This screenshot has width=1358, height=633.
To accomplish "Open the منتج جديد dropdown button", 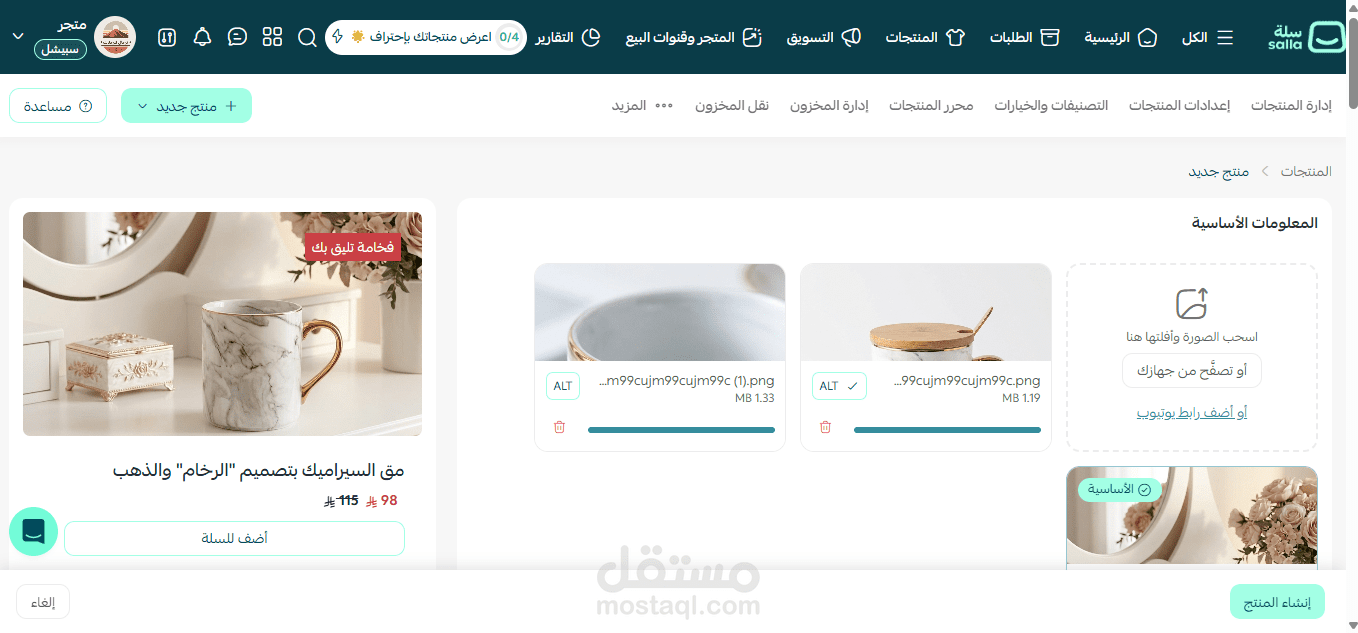I will (x=186, y=106).
